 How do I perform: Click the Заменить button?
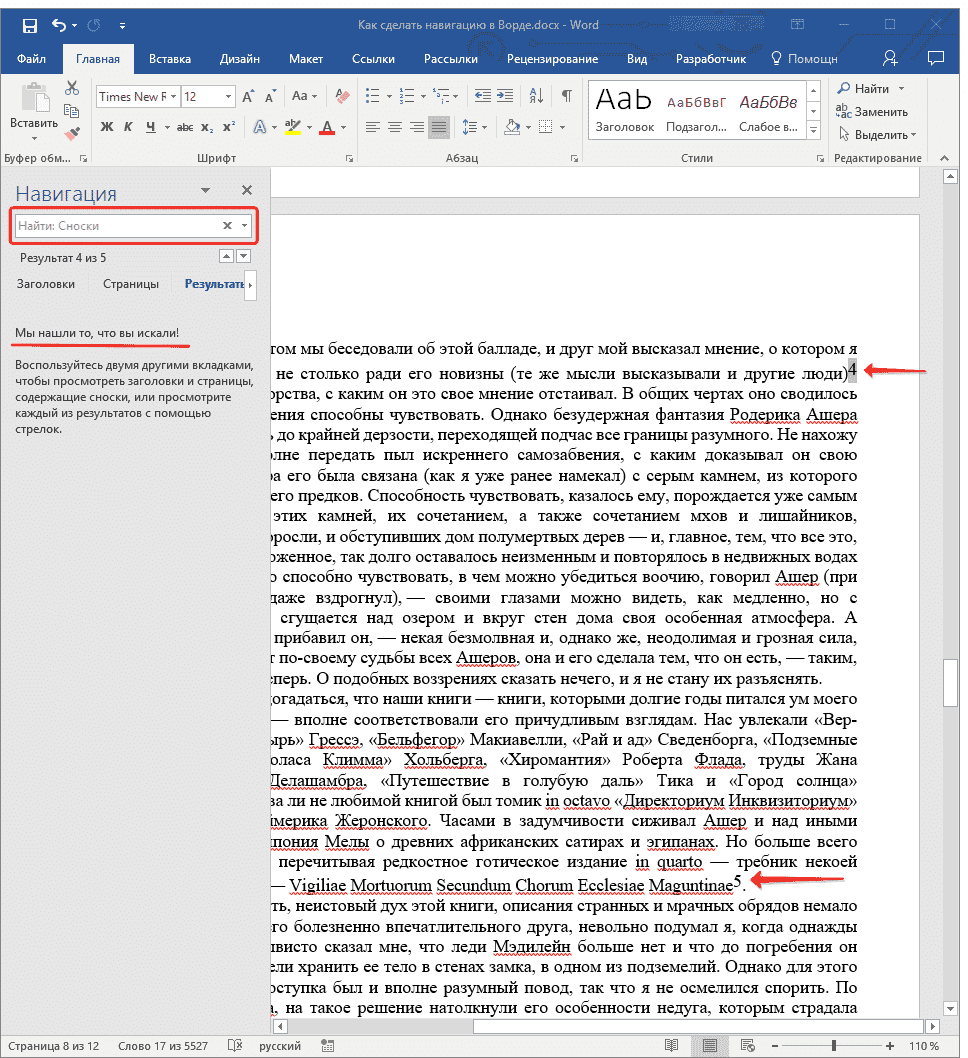tap(873, 112)
